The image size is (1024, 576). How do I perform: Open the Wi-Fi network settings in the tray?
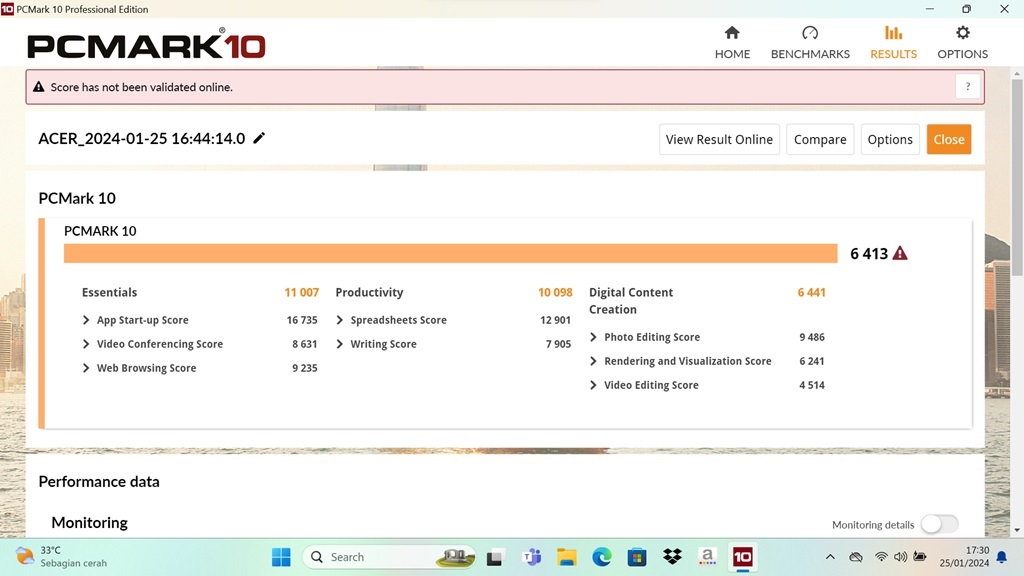click(881, 557)
